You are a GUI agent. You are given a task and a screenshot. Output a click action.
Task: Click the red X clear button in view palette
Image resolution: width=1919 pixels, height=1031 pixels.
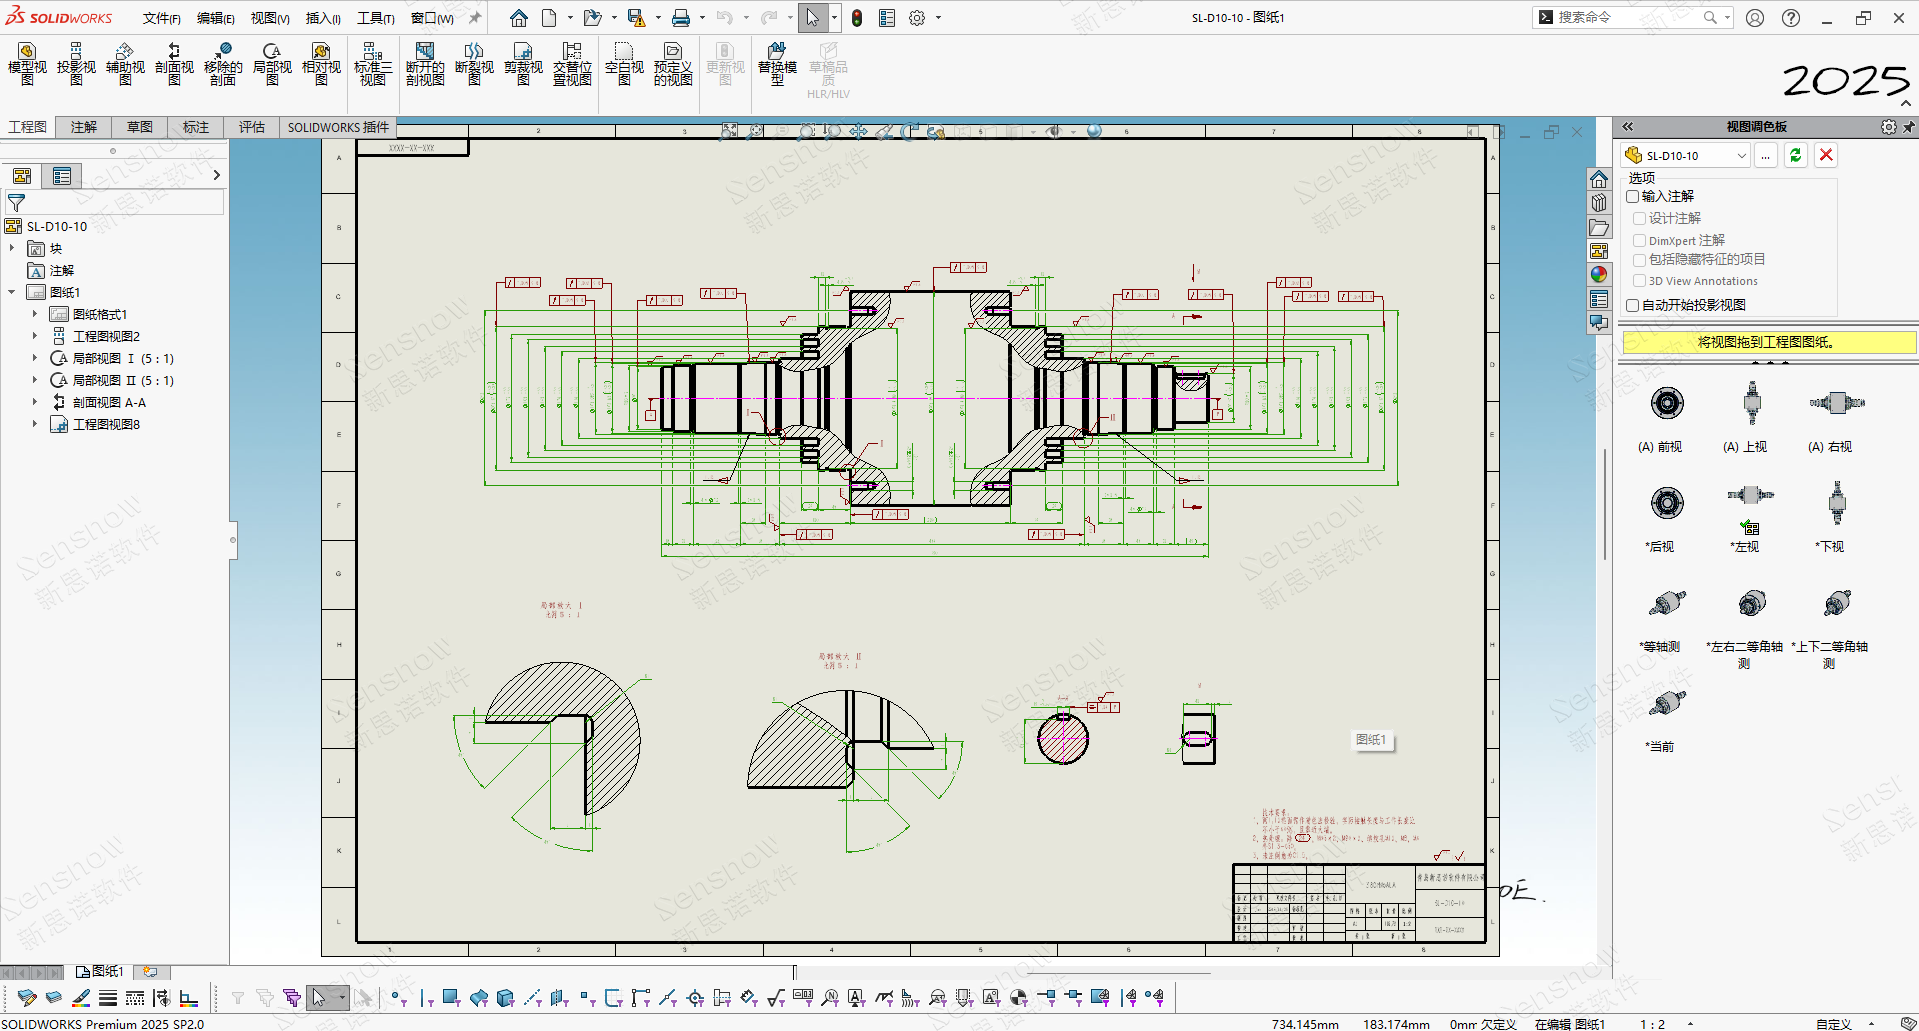[1826, 155]
